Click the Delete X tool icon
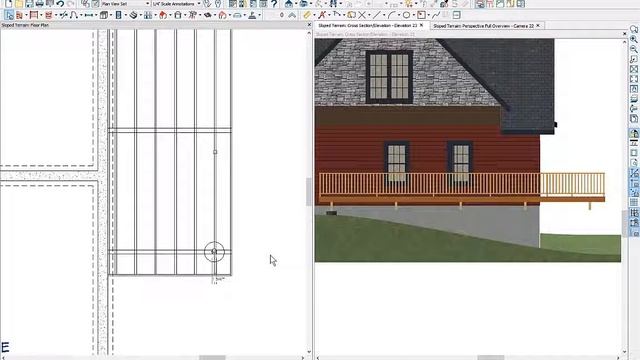The height and width of the screenshot is (360, 640). (x=362, y=16)
